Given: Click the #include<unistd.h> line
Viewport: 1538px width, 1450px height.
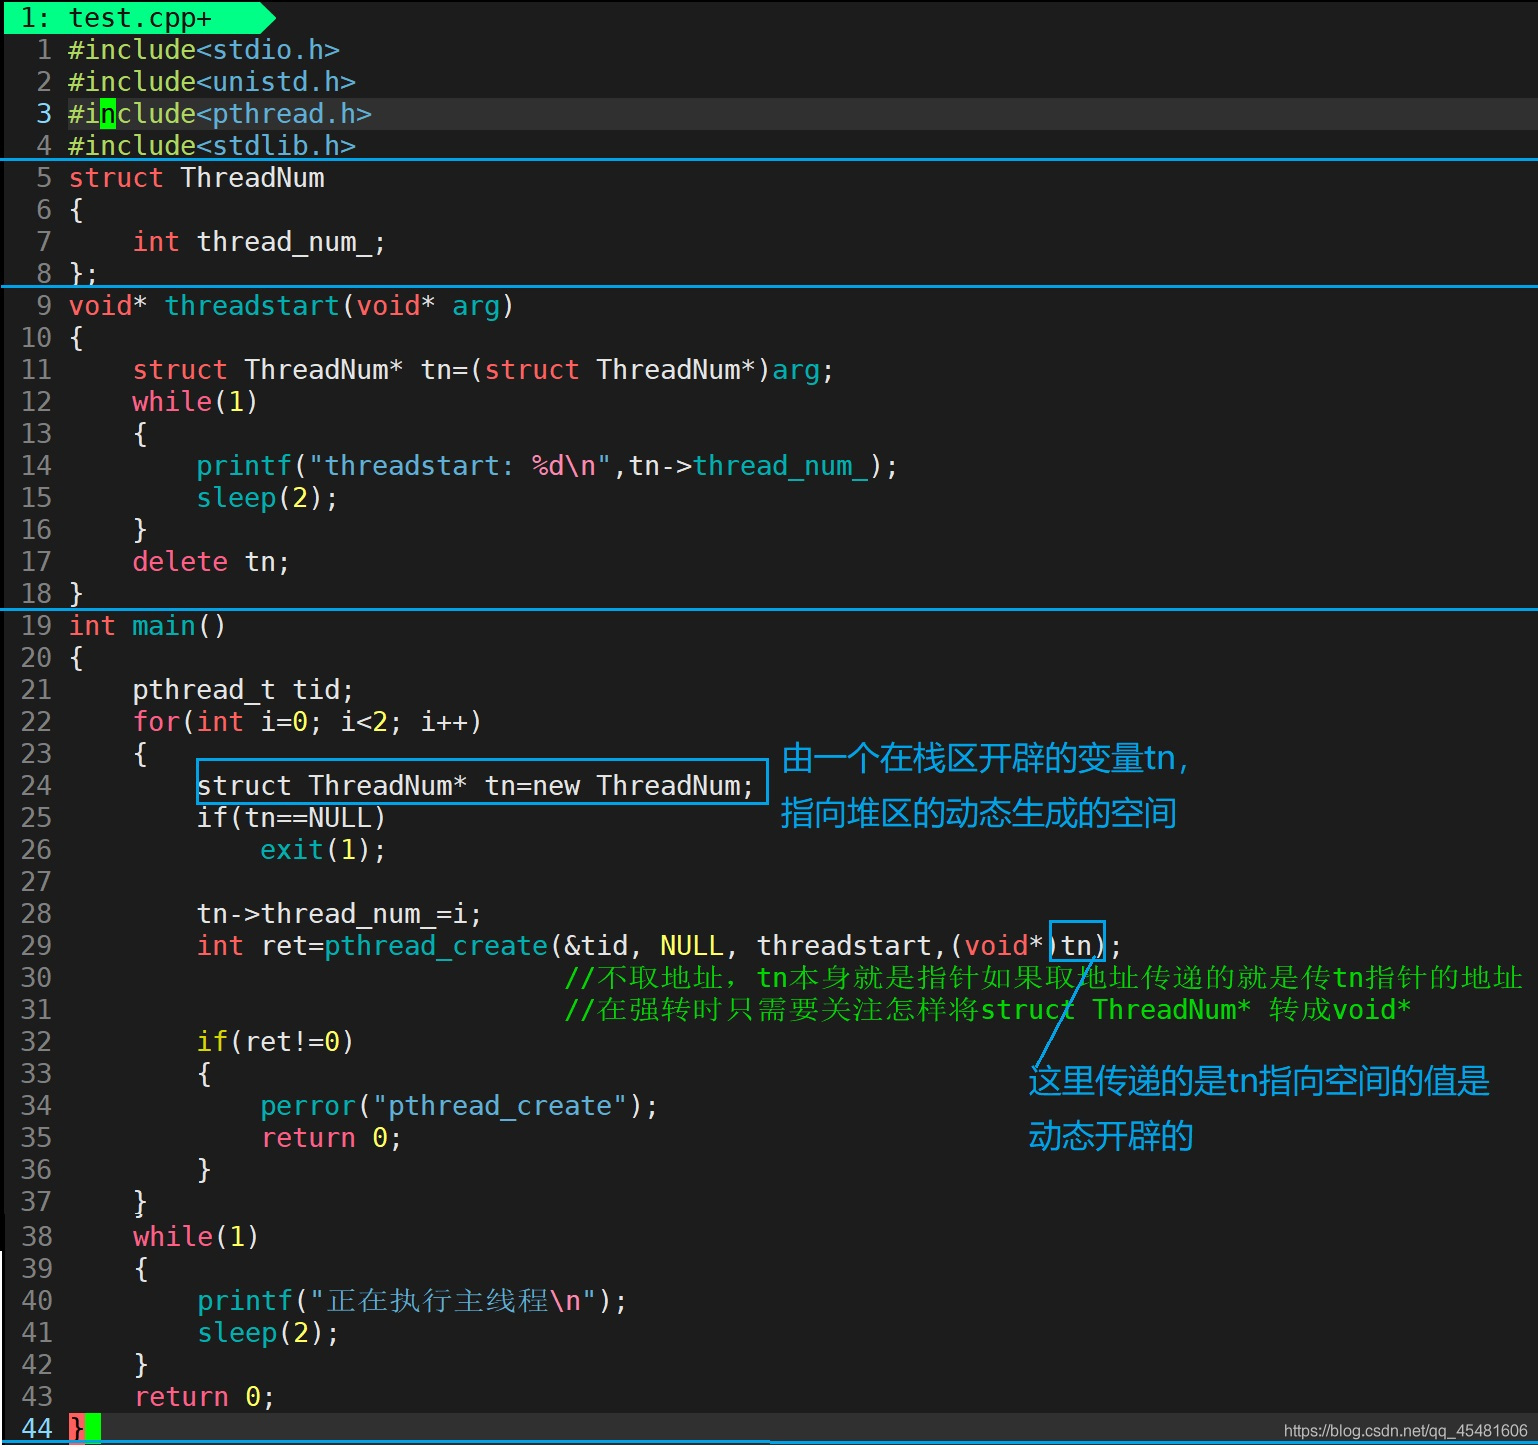Looking at the screenshot, I should (x=212, y=82).
